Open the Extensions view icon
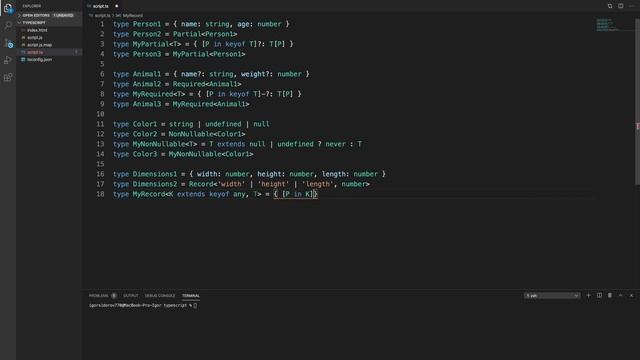The height and width of the screenshot is (360, 640). (x=8, y=77)
